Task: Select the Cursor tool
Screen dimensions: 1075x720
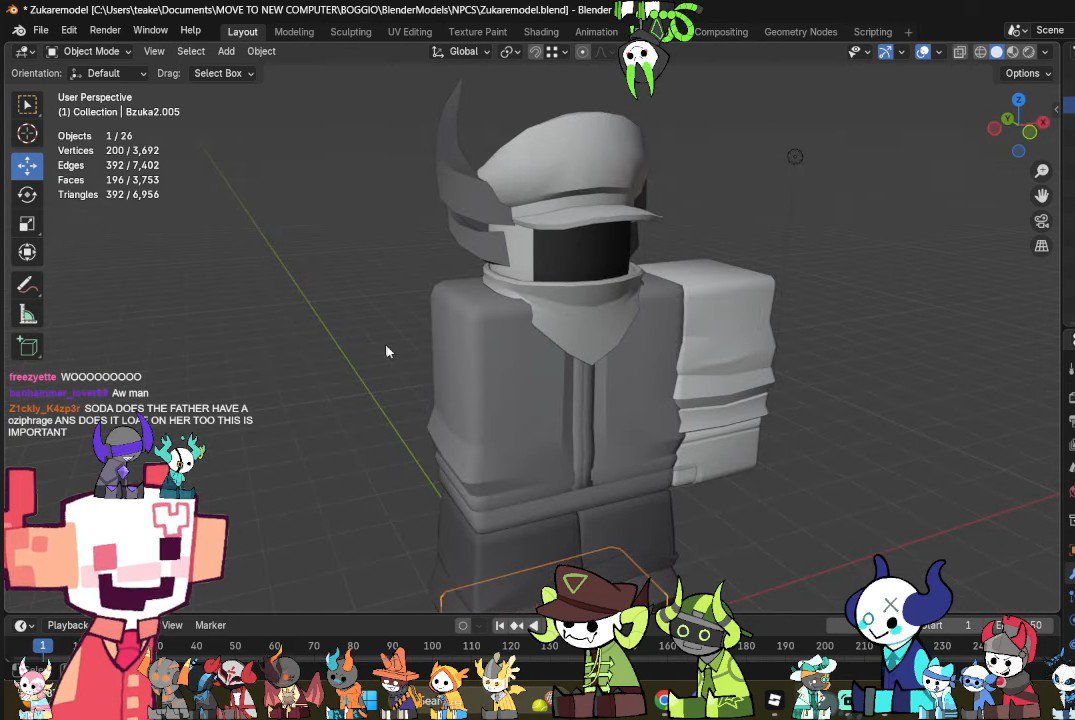Action: point(27,134)
